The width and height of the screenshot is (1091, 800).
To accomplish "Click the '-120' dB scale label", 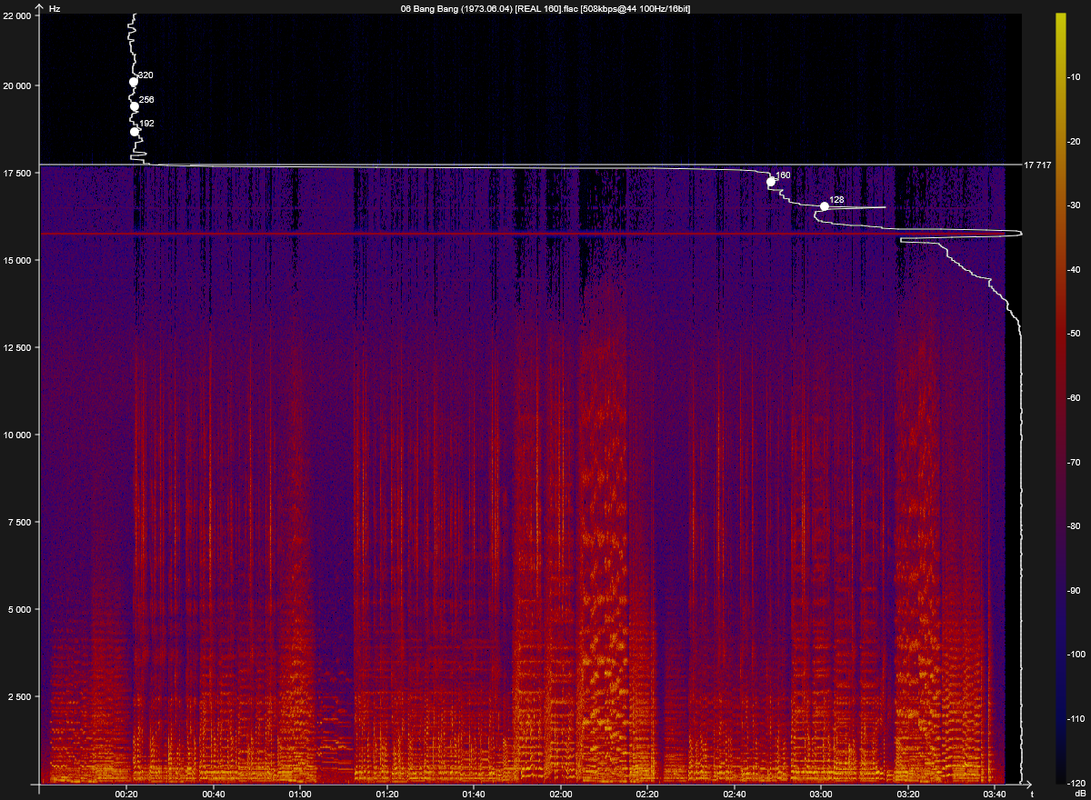I will pos(1076,783).
